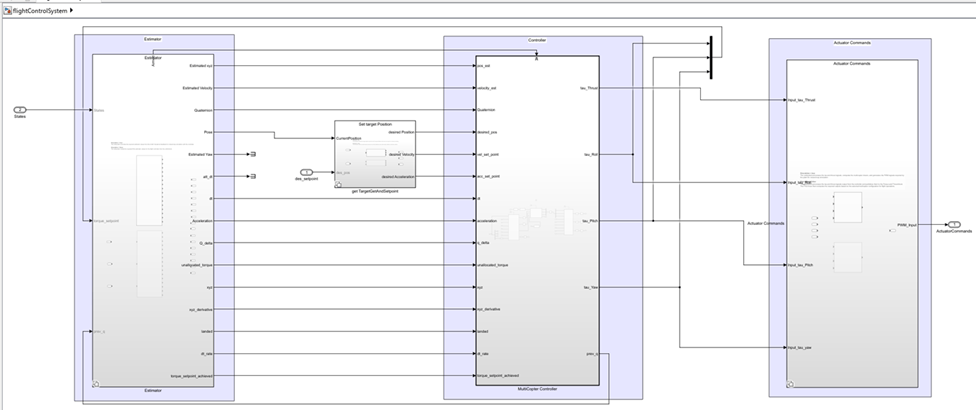
Task: Click the Set target Position block's corner badge
Action: tap(338, 184)
